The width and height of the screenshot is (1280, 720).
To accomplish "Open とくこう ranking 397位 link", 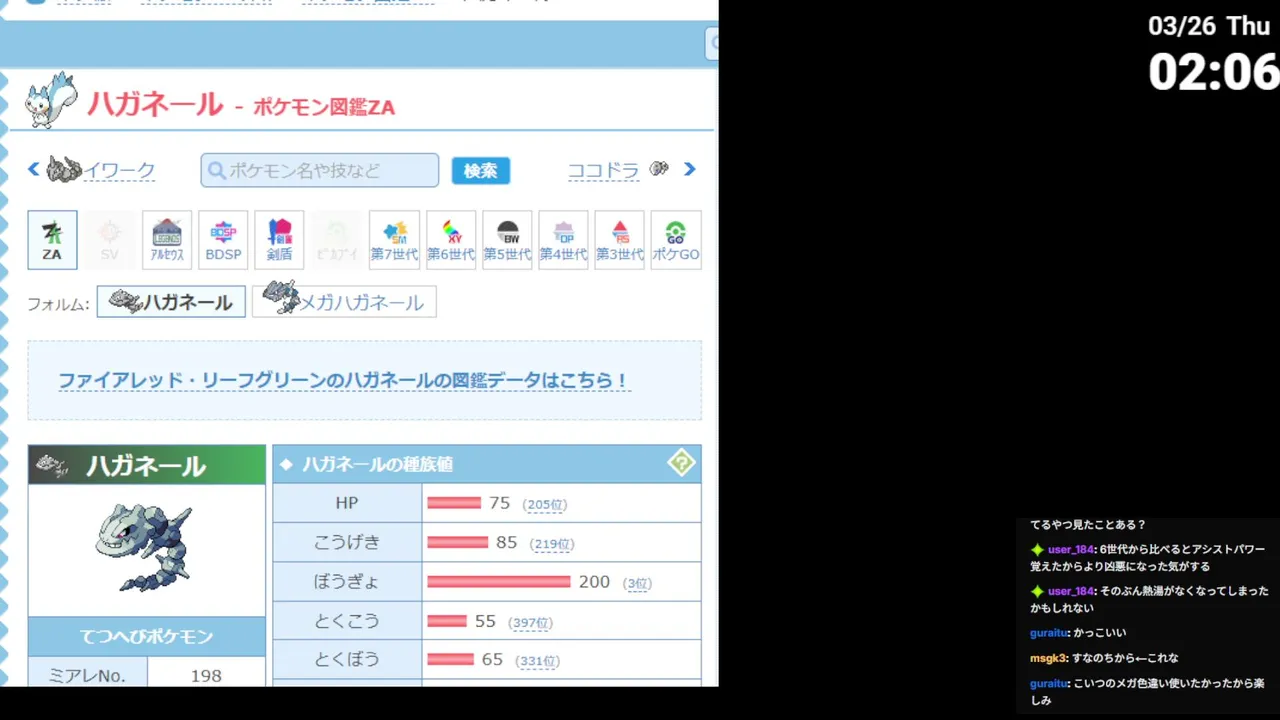I will pos(530,622).
